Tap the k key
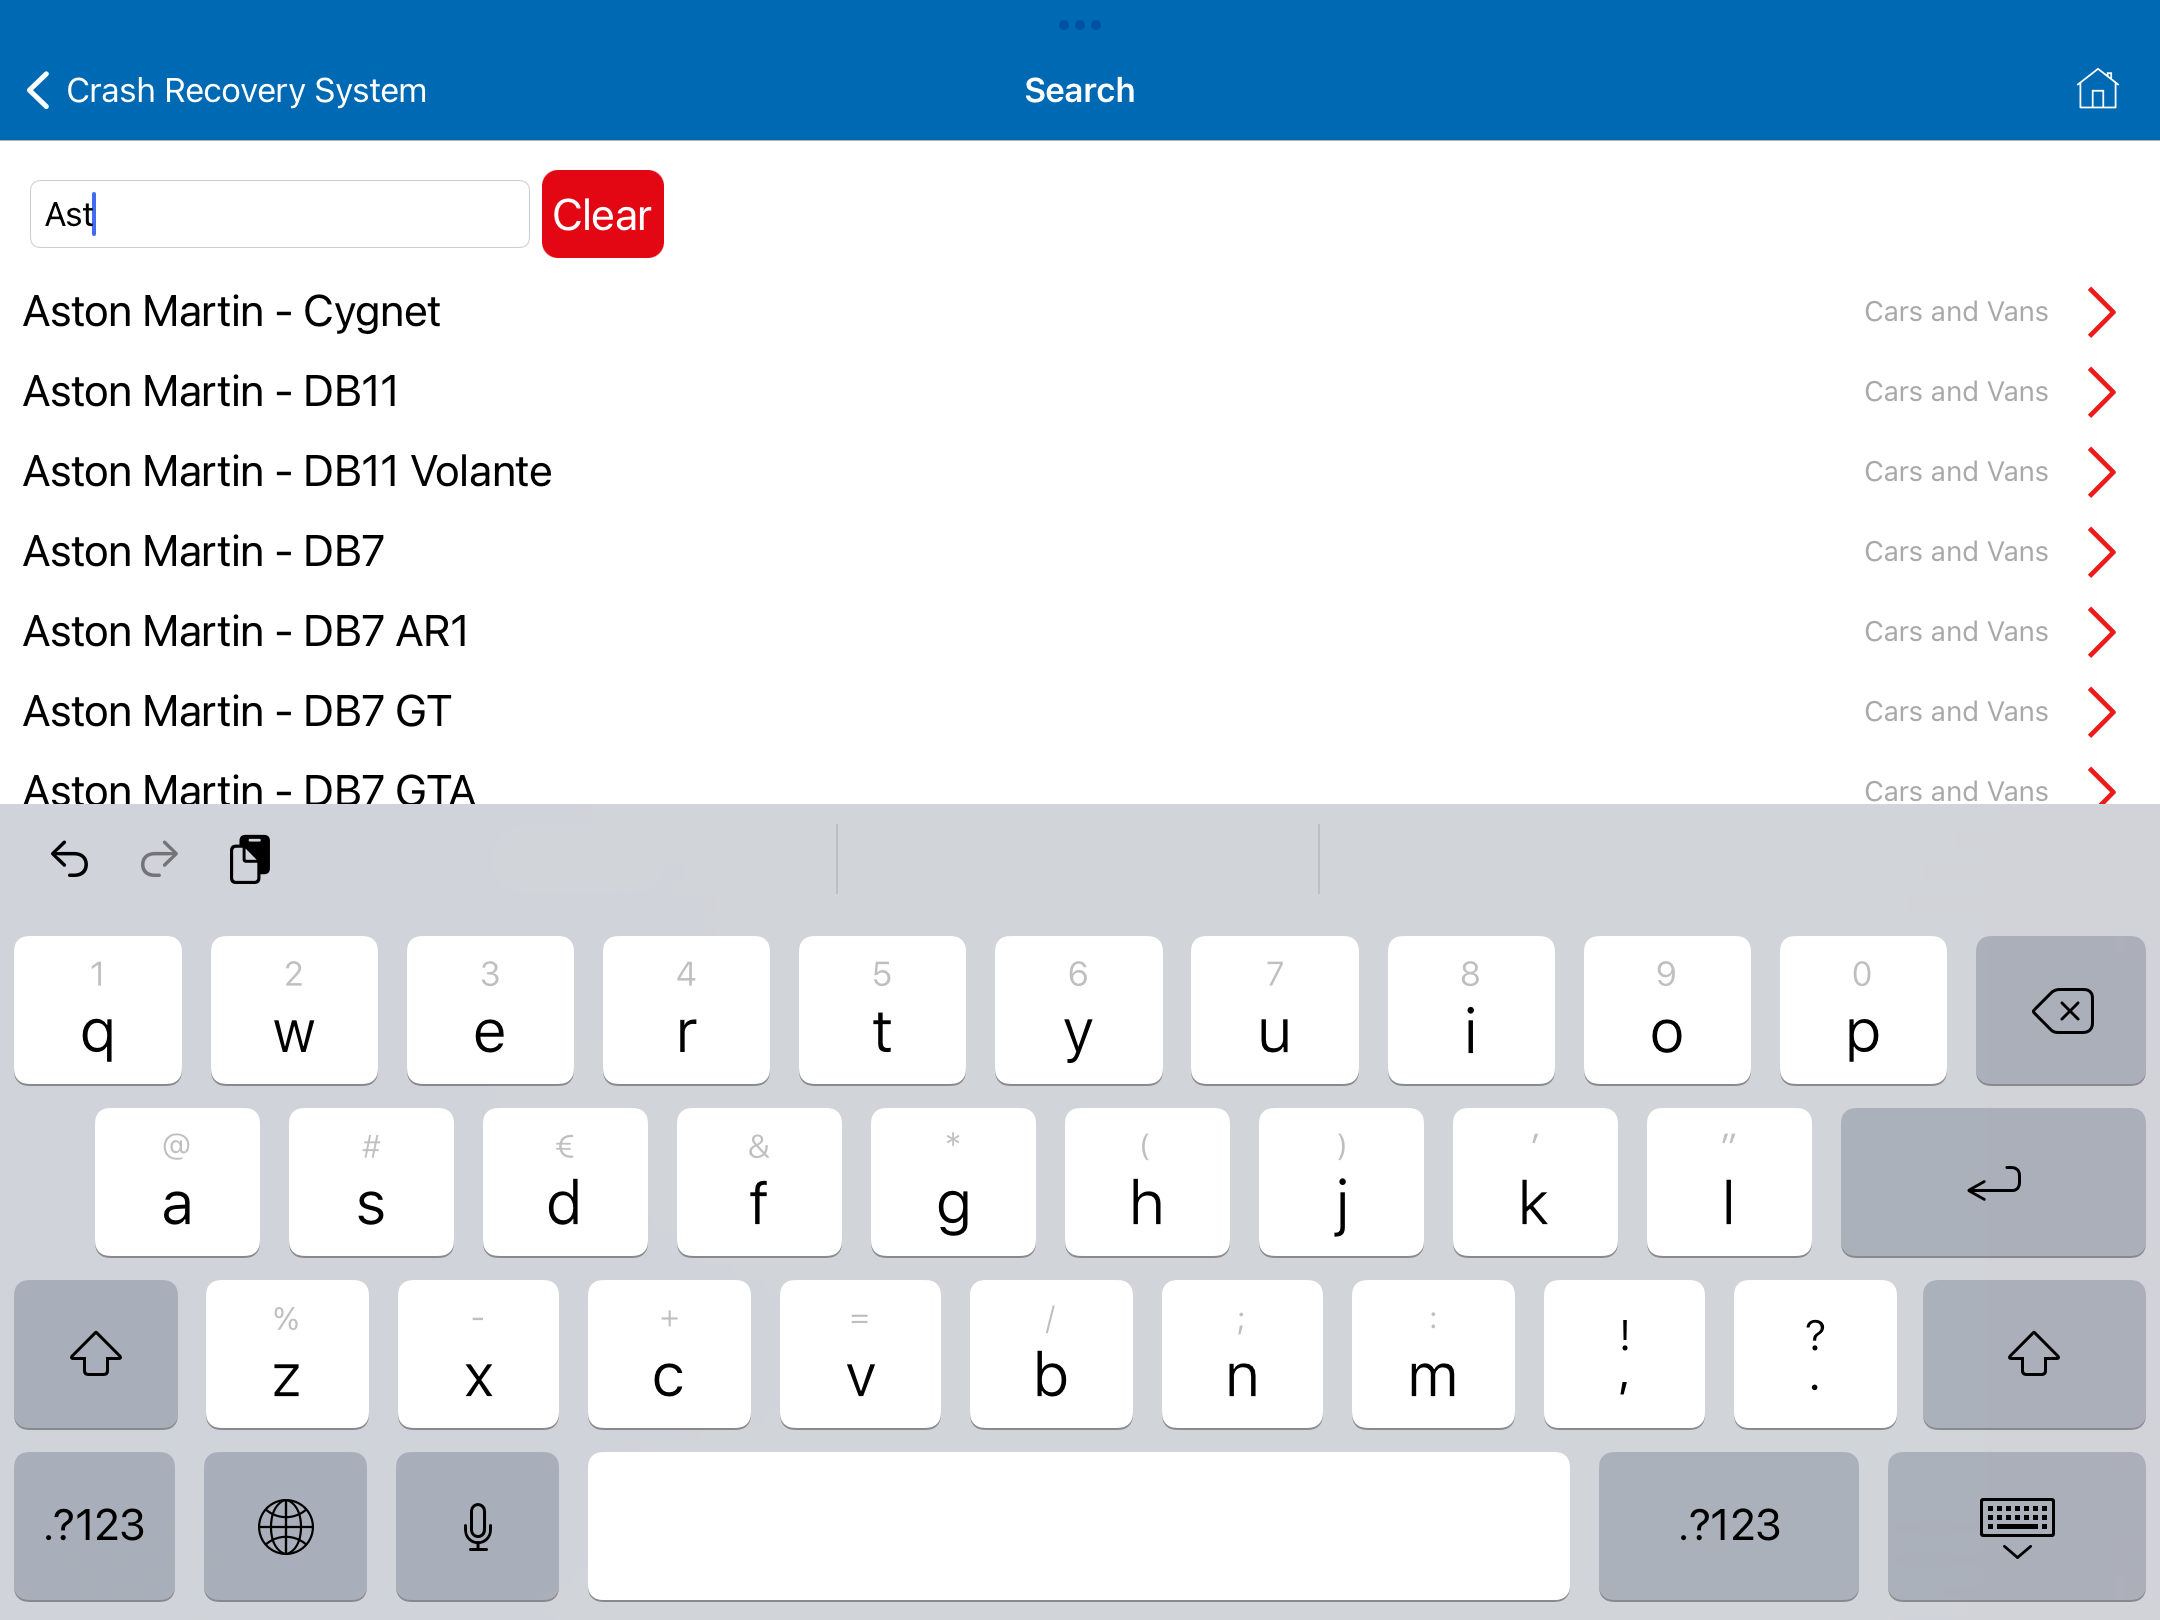Viewport: 2160px width, 1620px height. (1535, 1182)
